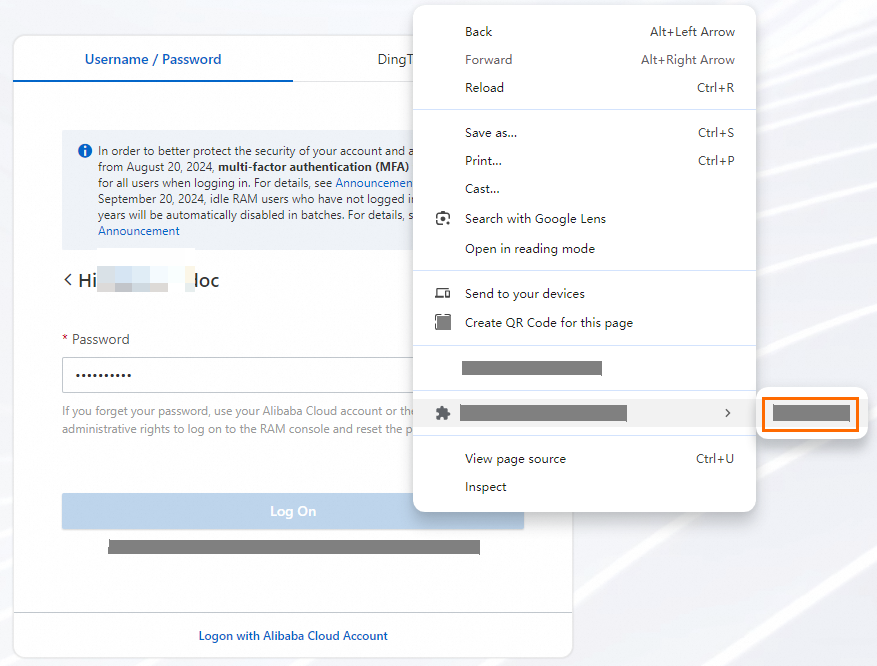The width and height of the screenshot is (877, 666).
Task: Select Inspect from the context menu
Action: pyautogui.click(x=584, y=487)
